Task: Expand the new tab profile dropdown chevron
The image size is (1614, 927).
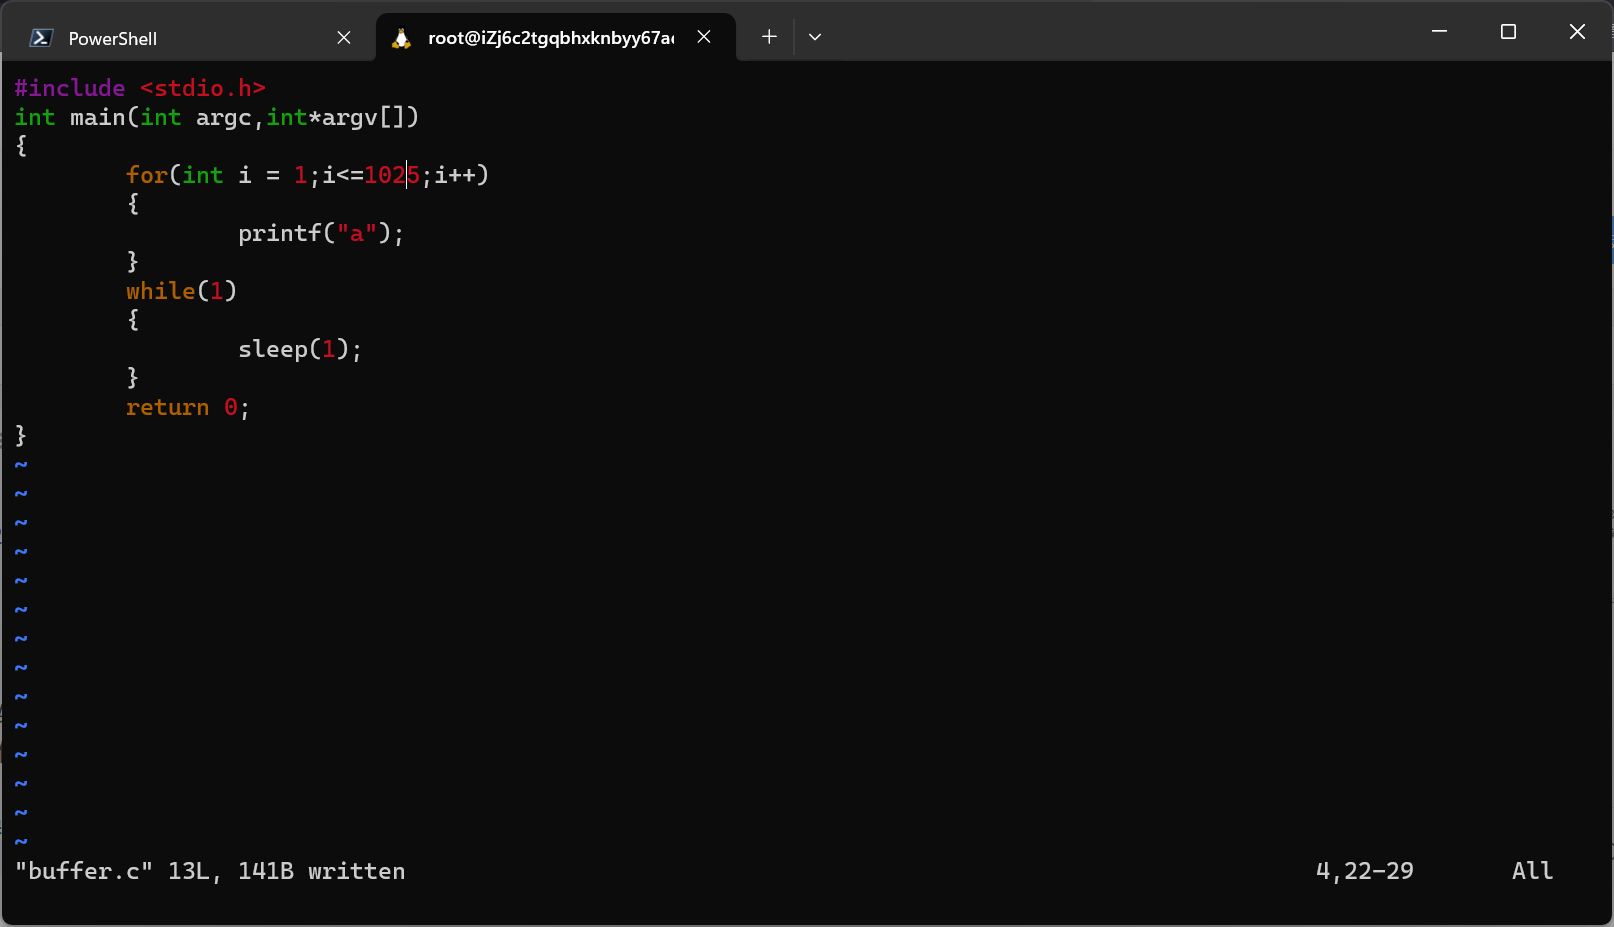Action: [815, 37]
